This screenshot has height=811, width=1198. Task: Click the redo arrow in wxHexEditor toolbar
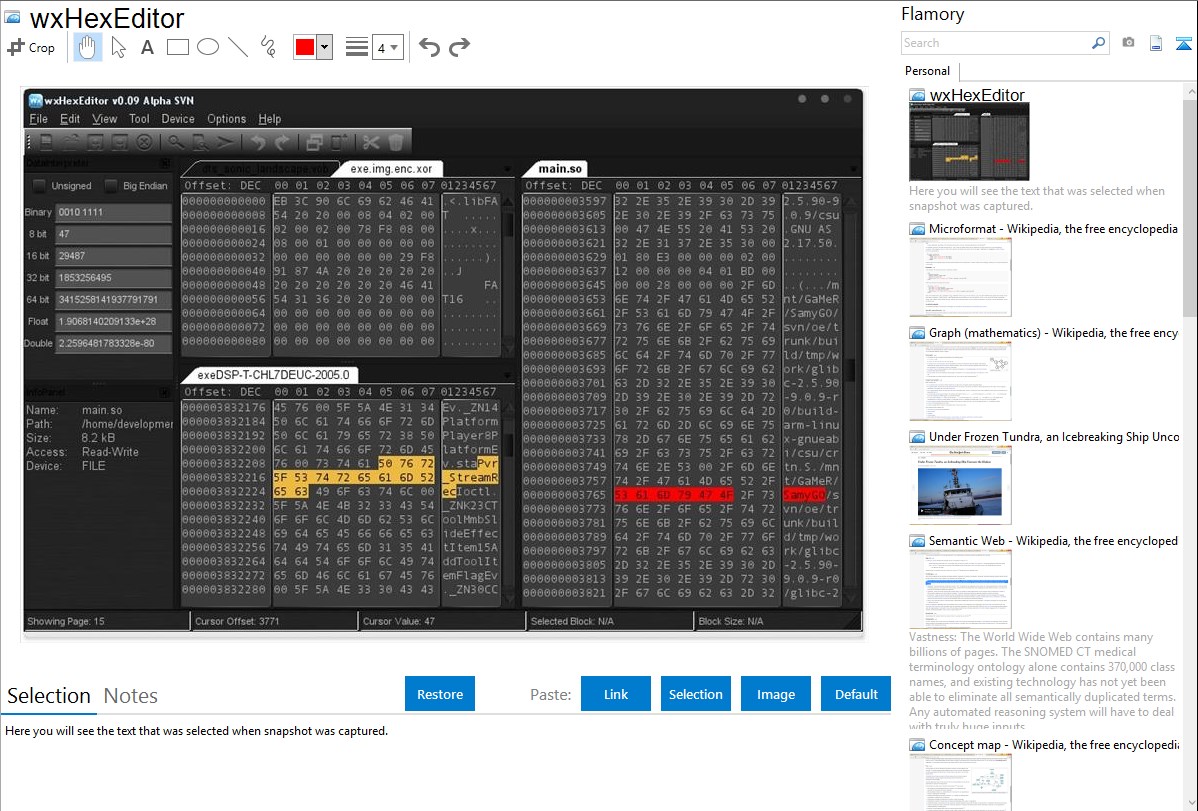283,142
